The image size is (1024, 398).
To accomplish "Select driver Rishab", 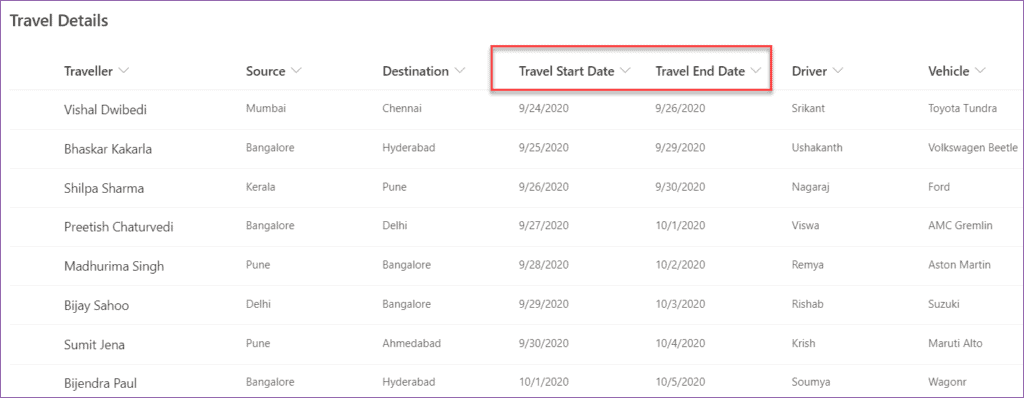I will tap(807, 304).
